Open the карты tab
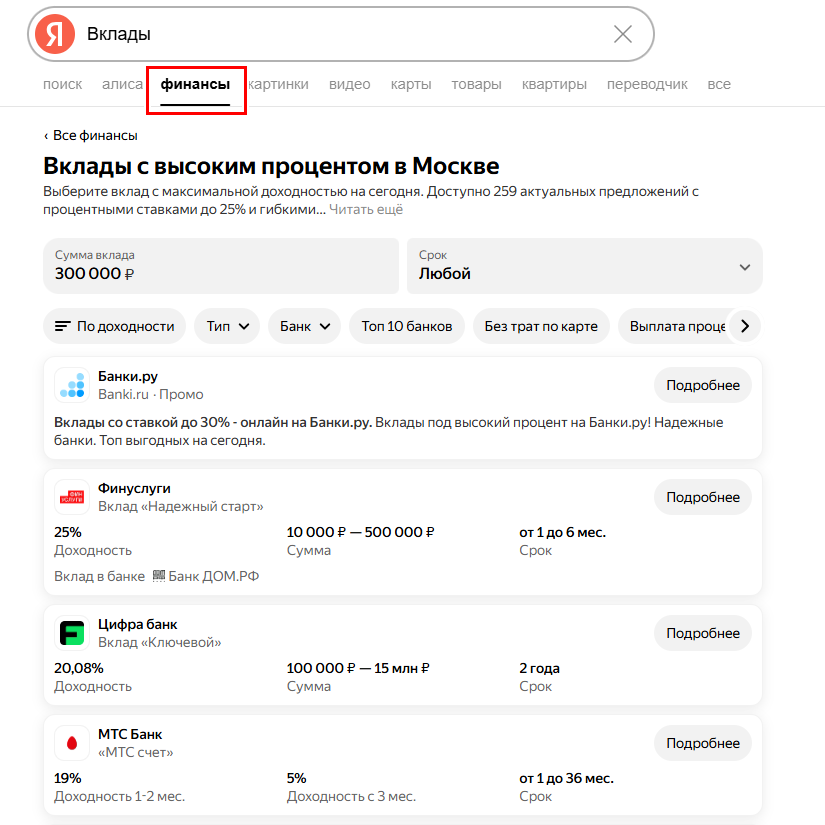This screenshot has height=825, width=825. coord(411,84)
